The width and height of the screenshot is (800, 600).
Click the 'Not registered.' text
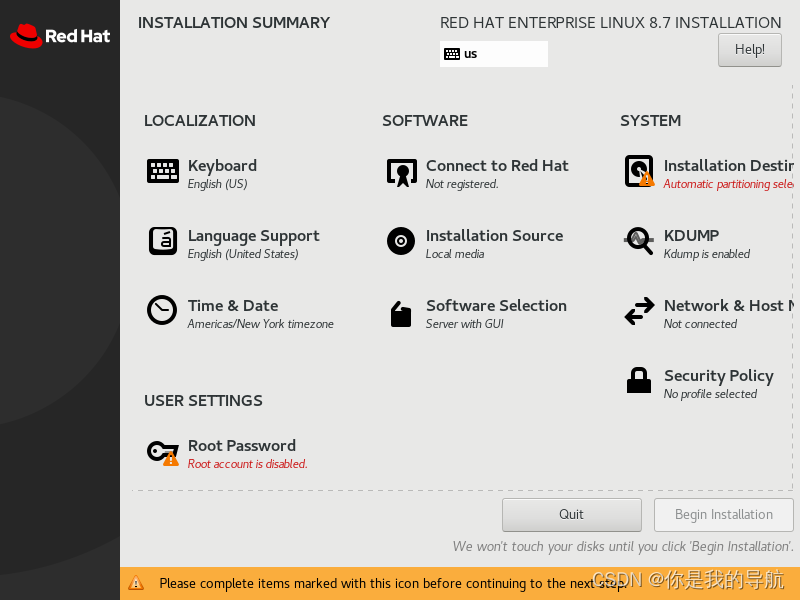[462, 184]
